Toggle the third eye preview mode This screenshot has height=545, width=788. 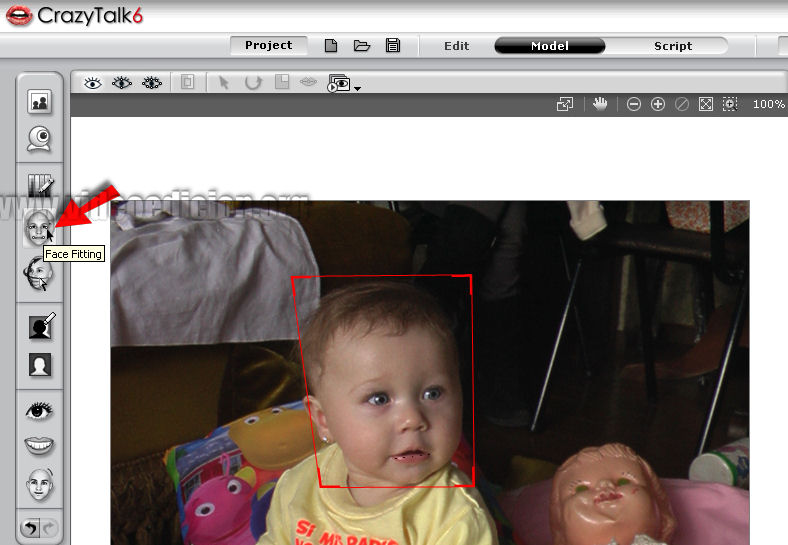coord(152,83)
